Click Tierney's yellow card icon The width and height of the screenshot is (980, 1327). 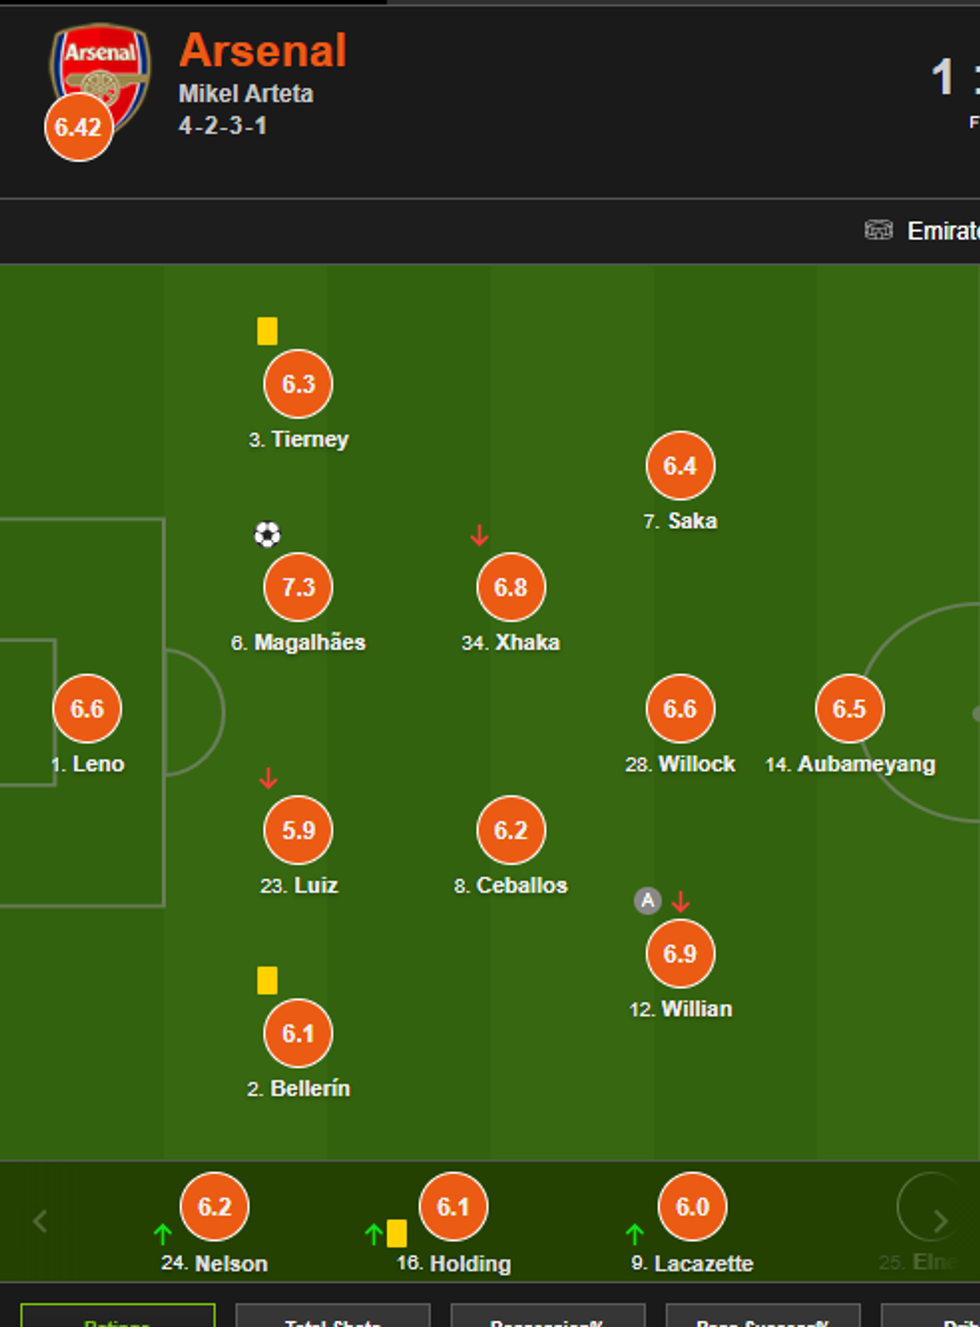(x=267, y=331)
